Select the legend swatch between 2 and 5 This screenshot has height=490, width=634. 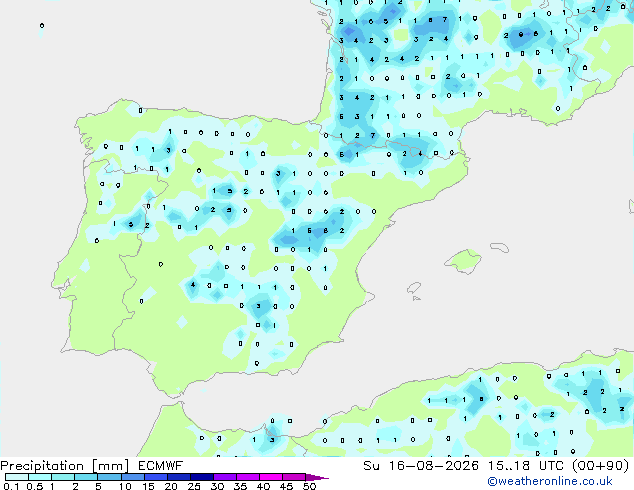pos(86,477)
